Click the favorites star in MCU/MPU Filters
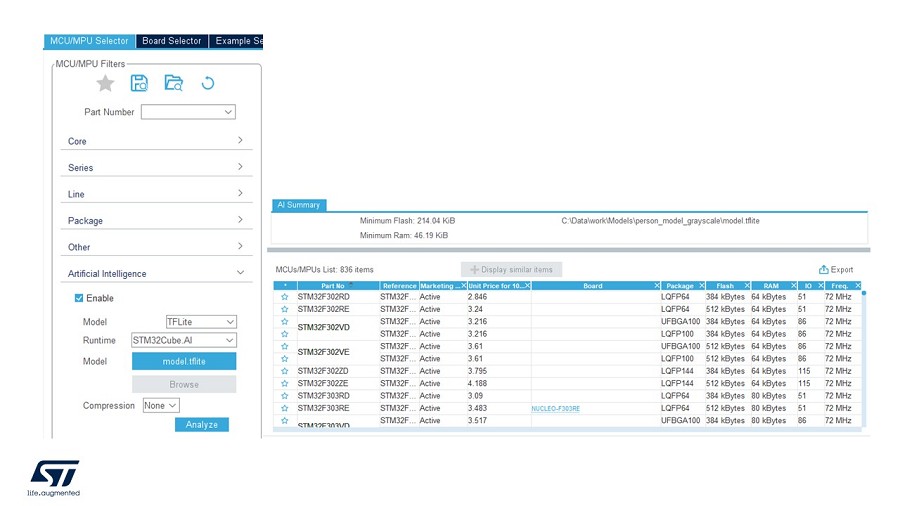 point(105,84)
